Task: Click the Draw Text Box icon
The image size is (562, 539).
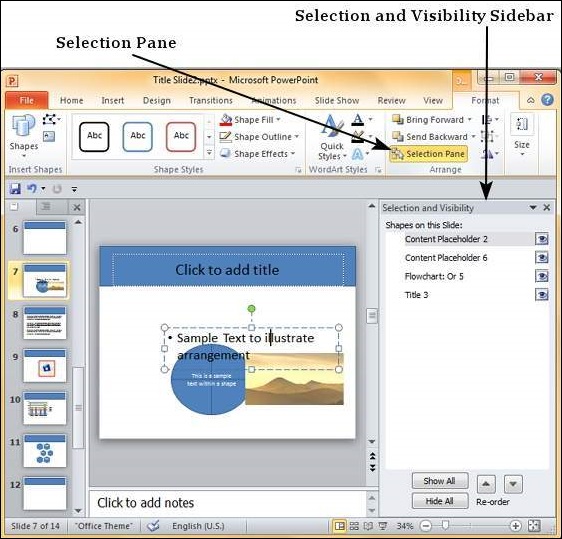Action: pyautogui.click(x=49, y=137)
